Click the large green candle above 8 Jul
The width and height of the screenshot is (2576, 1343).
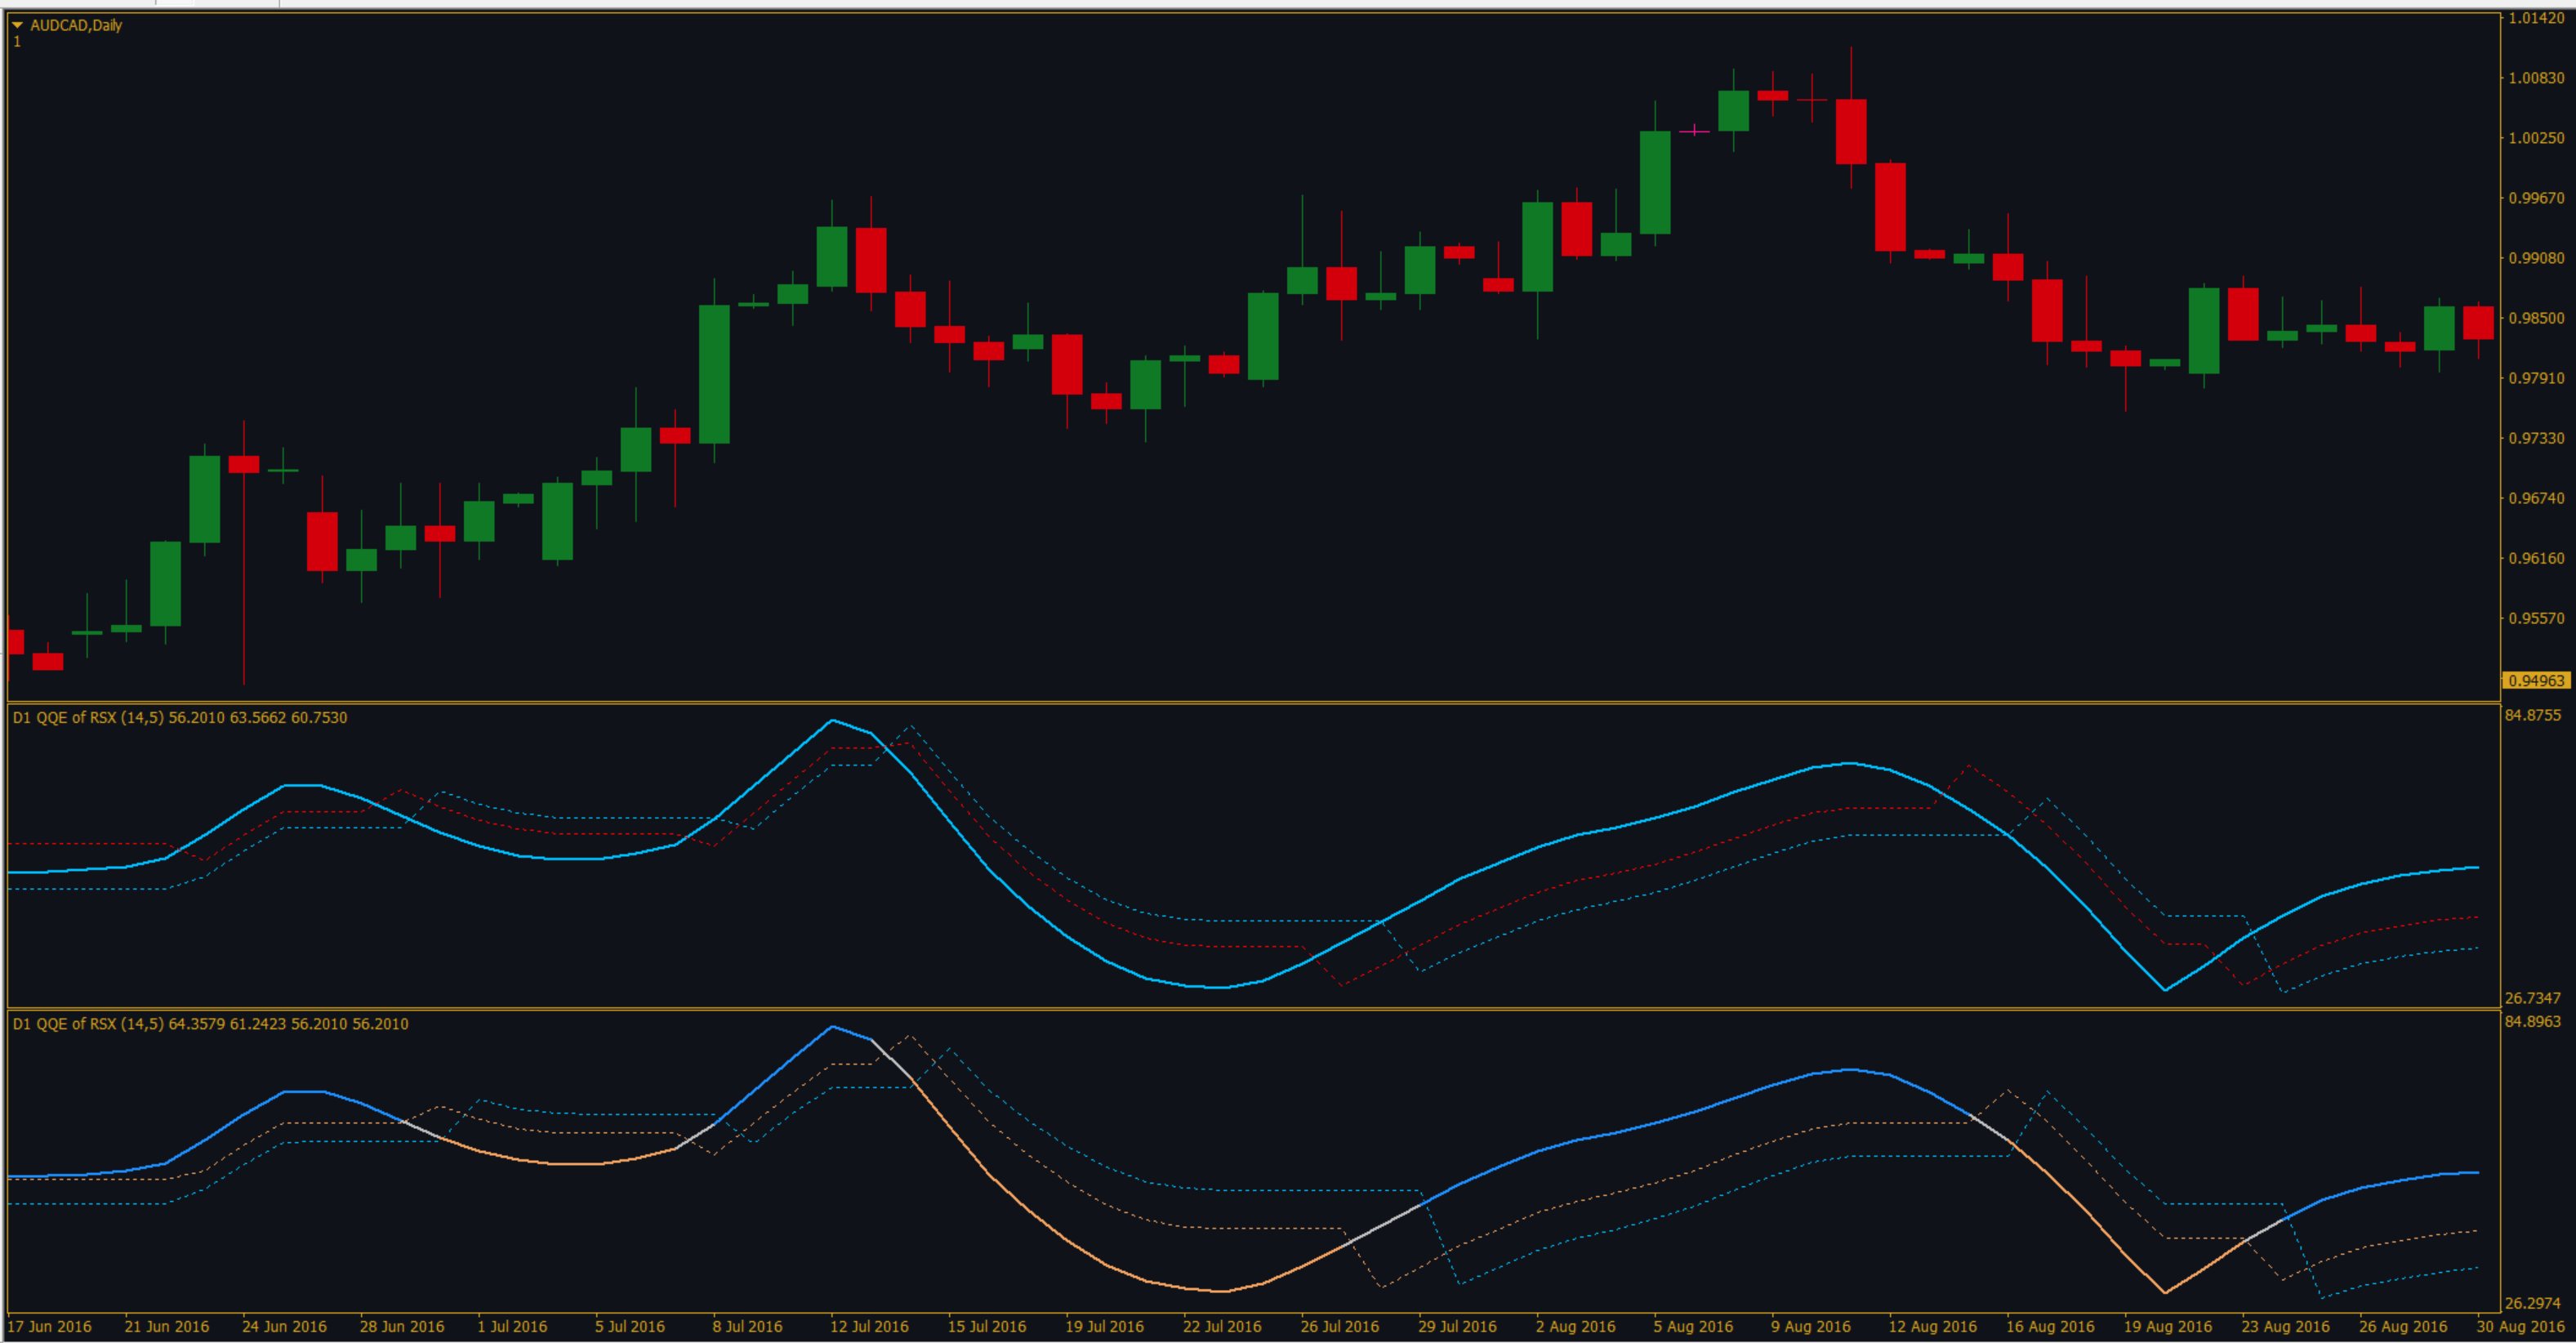[714, 373]
